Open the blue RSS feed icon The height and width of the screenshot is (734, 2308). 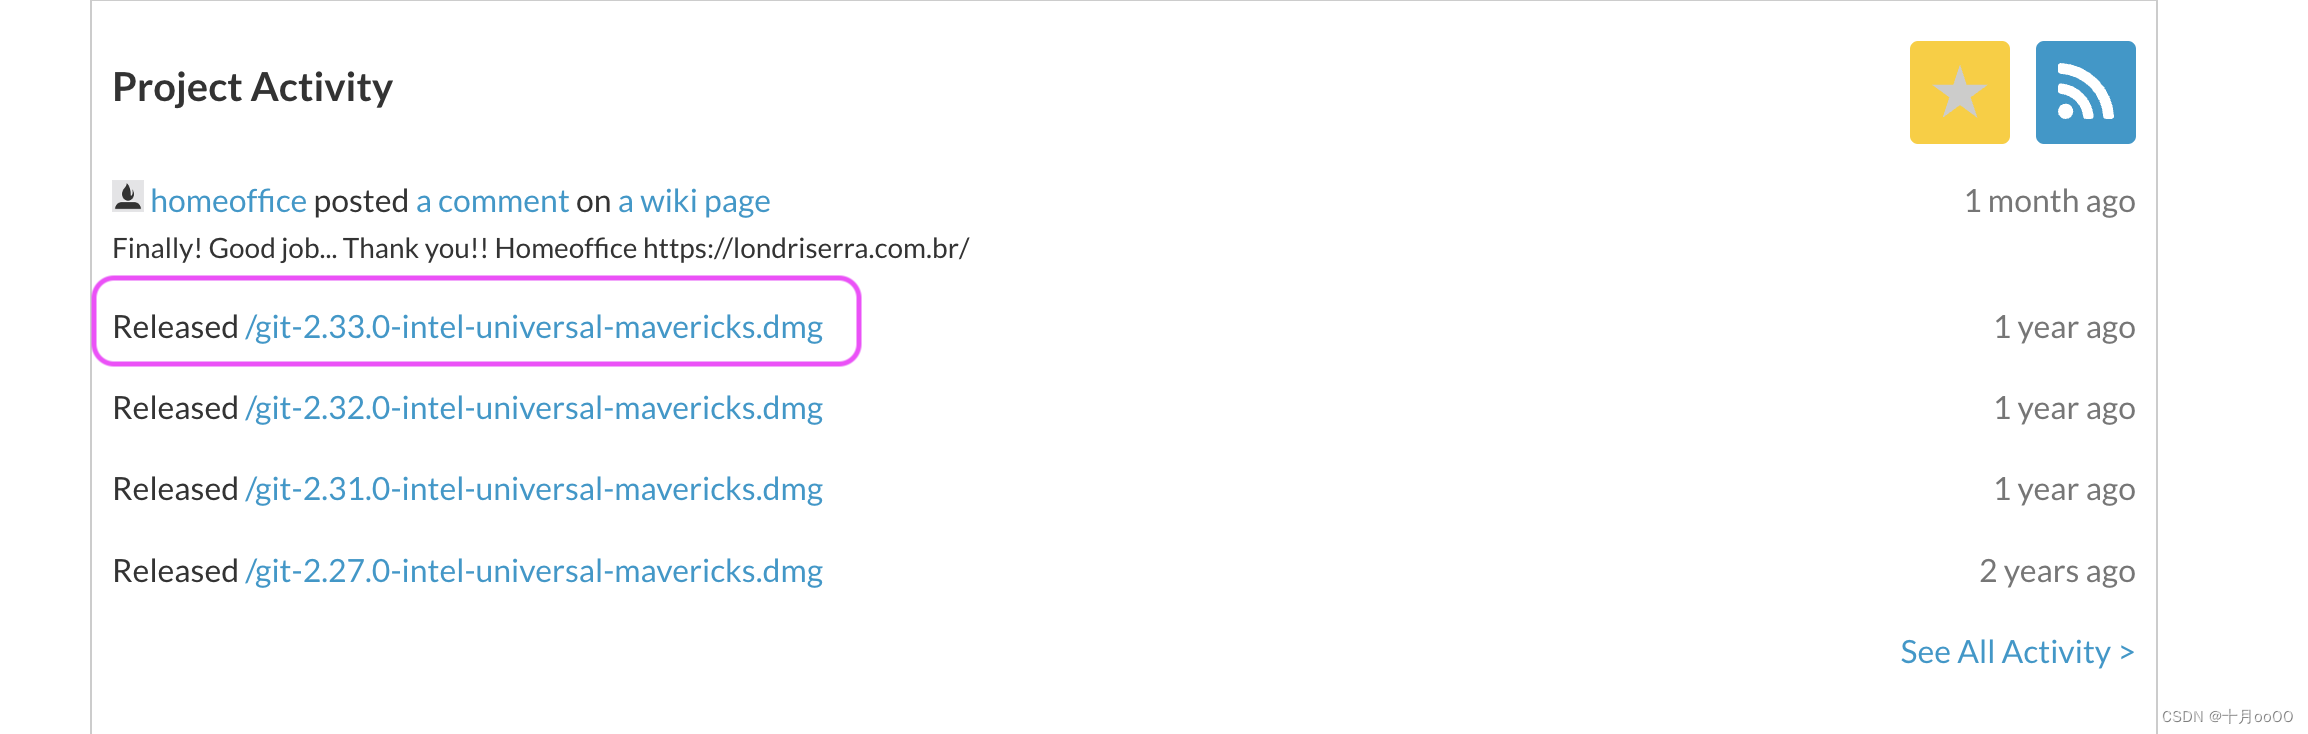(2085, 93)
